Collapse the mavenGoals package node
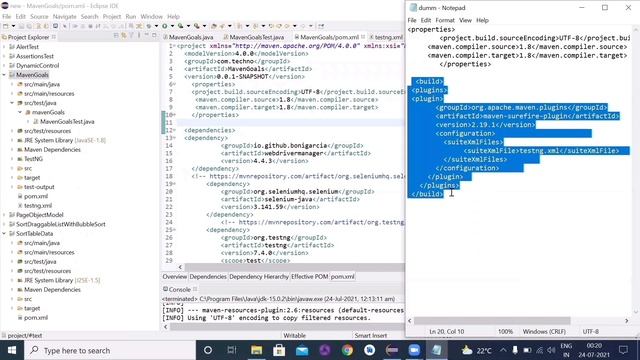Viewport: 640px width, 360px height. click(x=20, y=112)
